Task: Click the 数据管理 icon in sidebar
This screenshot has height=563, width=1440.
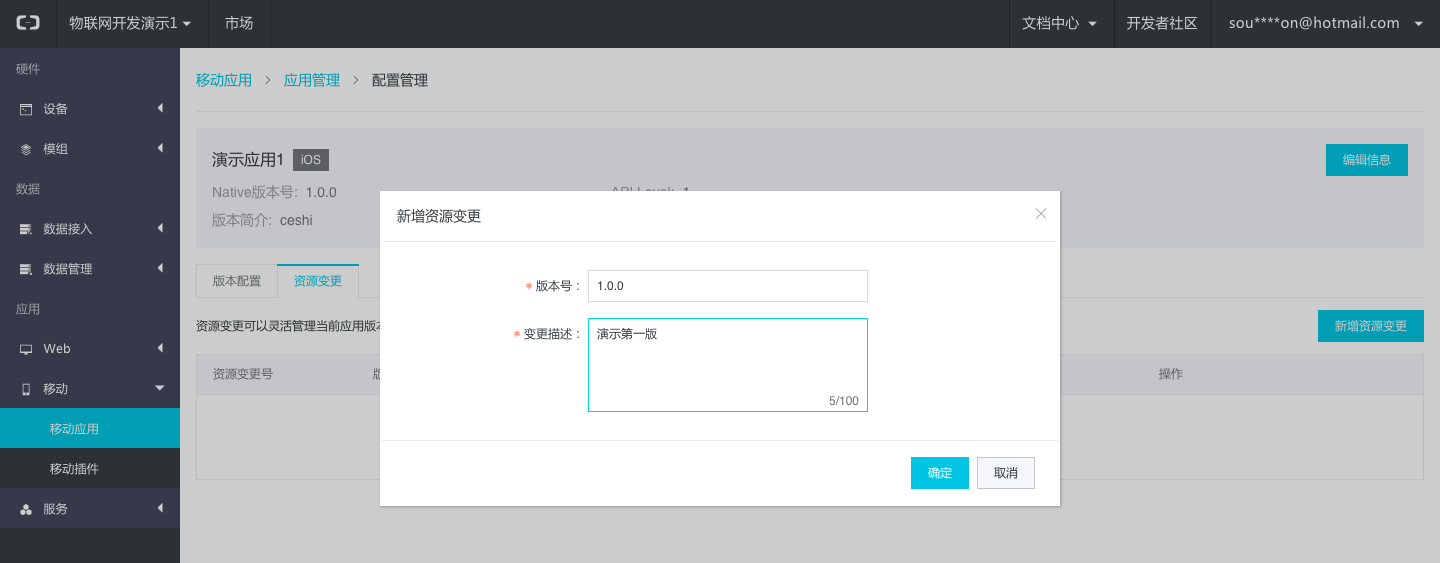Action: point(26,269)
